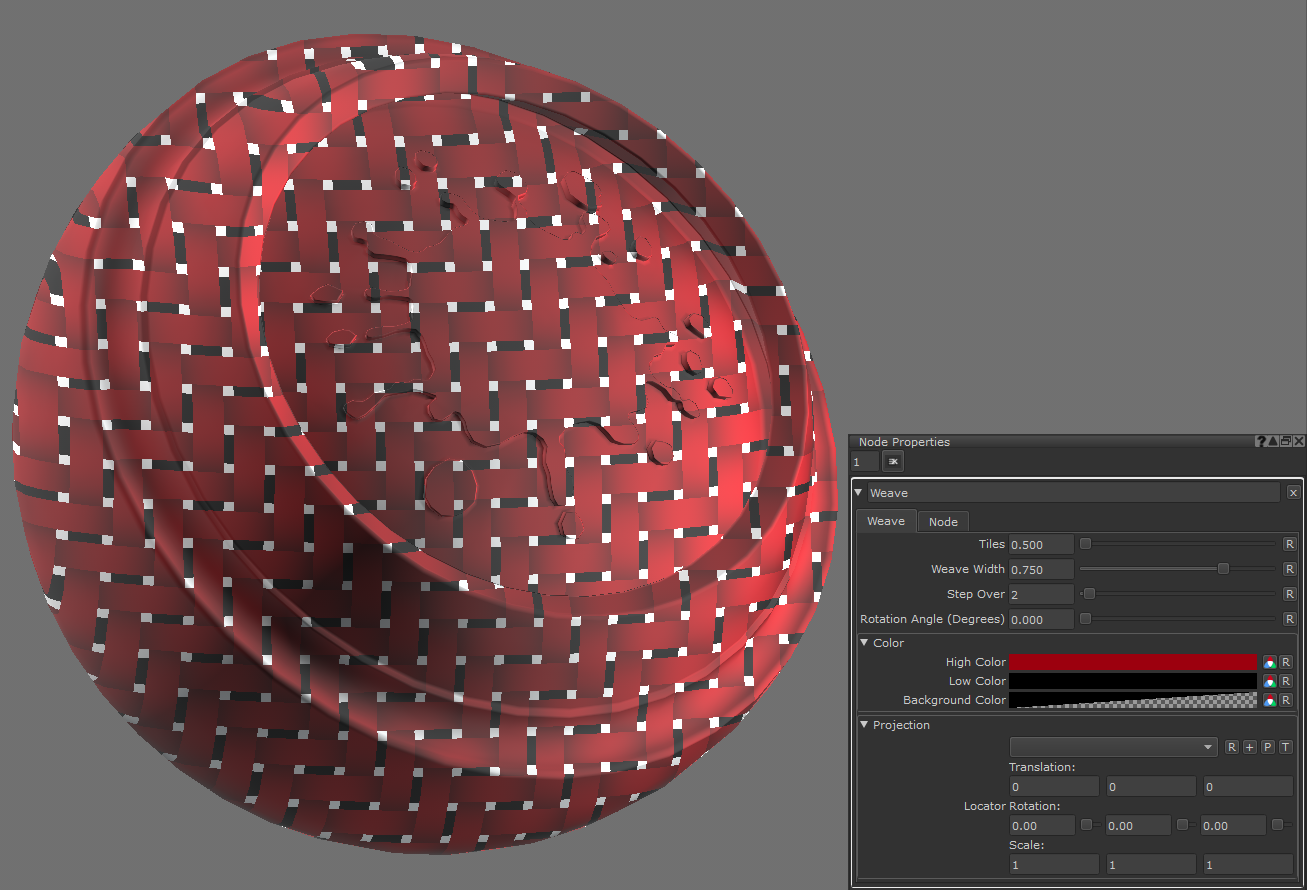Screen dimensions: 1307x890
Task: Reset the Tiles value with R button
Action: 1289,544
